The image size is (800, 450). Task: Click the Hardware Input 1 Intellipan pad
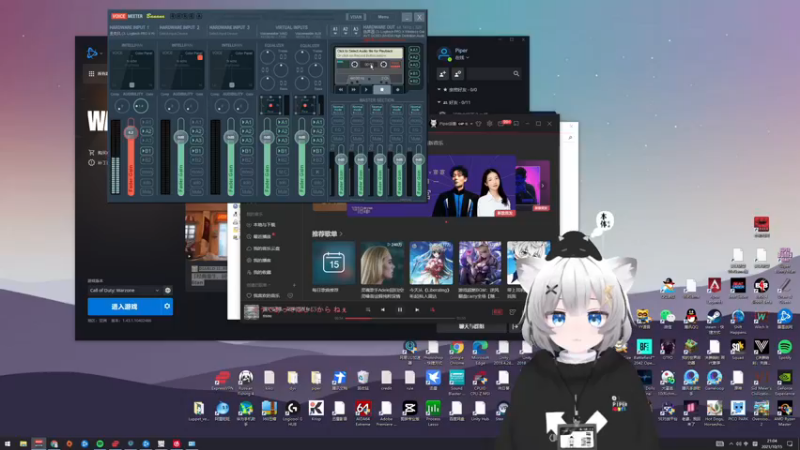click(x=132, y=69)
